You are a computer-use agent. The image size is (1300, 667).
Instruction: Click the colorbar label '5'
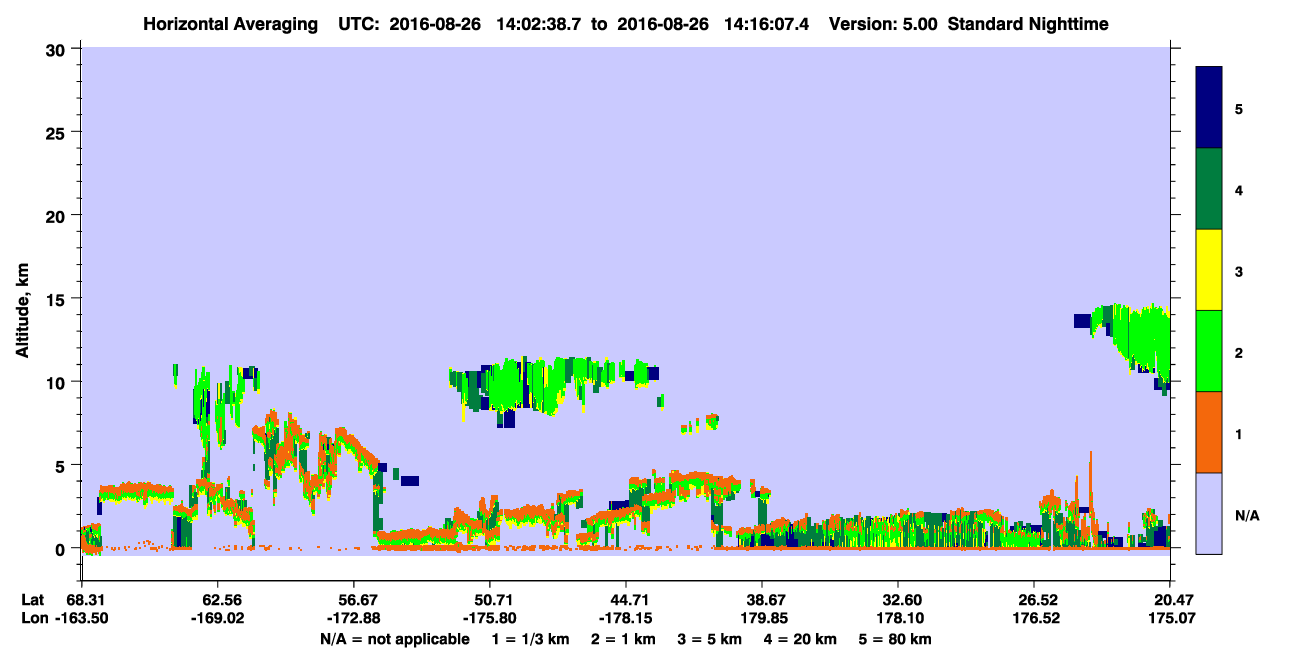pyautogui.click(x=1239, y=109)
